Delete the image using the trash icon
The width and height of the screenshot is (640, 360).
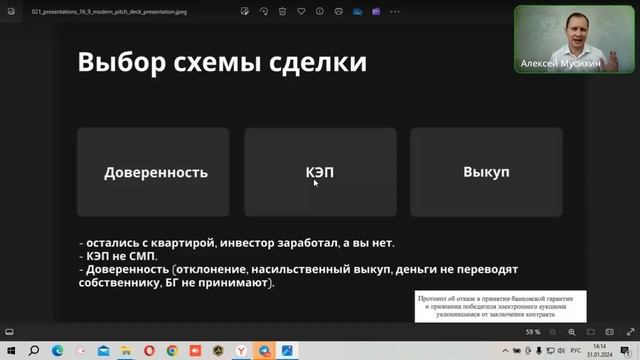tap(282, 11)
